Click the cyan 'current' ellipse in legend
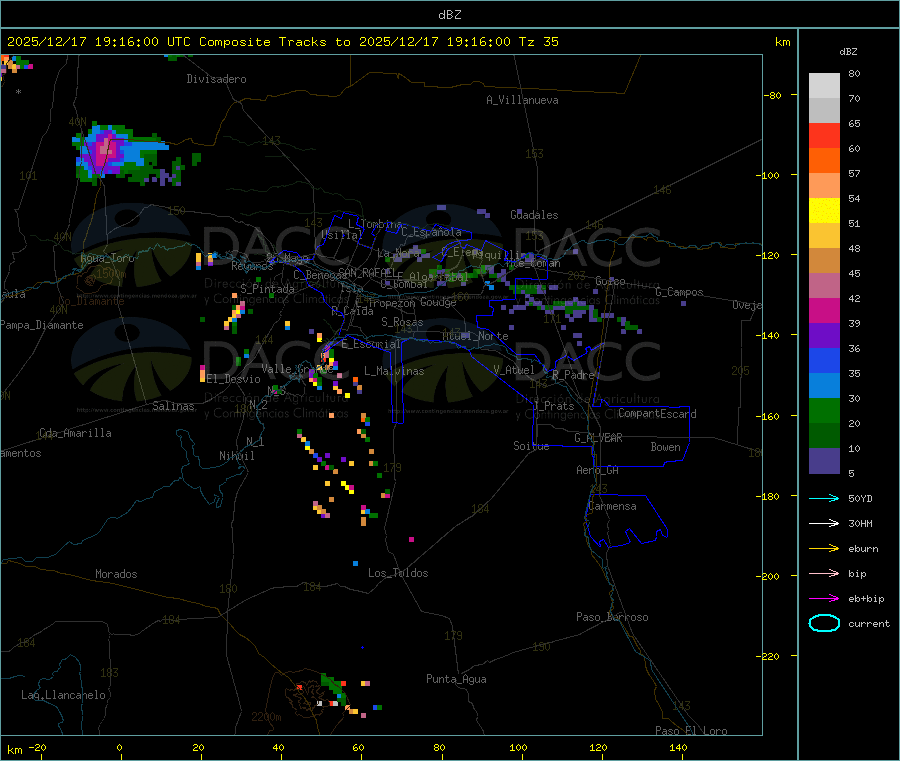The height and width of the screenshot is (761, 900). [824, 623]
